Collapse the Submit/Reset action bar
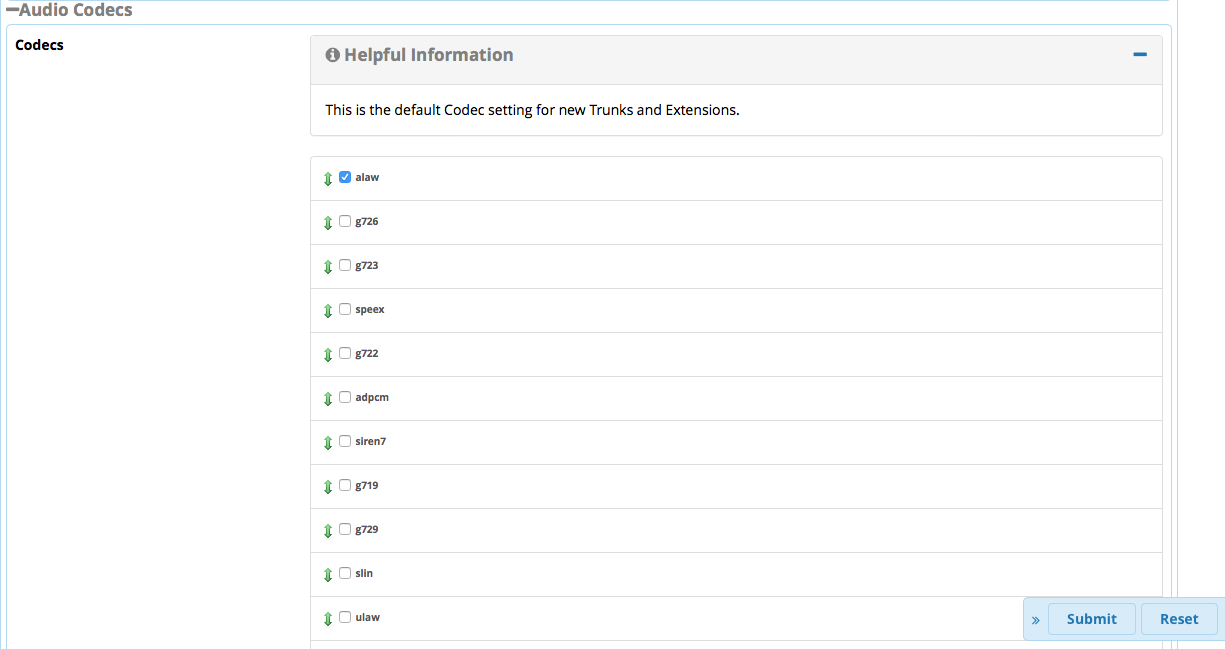The height and width of the screenshot is (649, 1225). (1035, 620)
